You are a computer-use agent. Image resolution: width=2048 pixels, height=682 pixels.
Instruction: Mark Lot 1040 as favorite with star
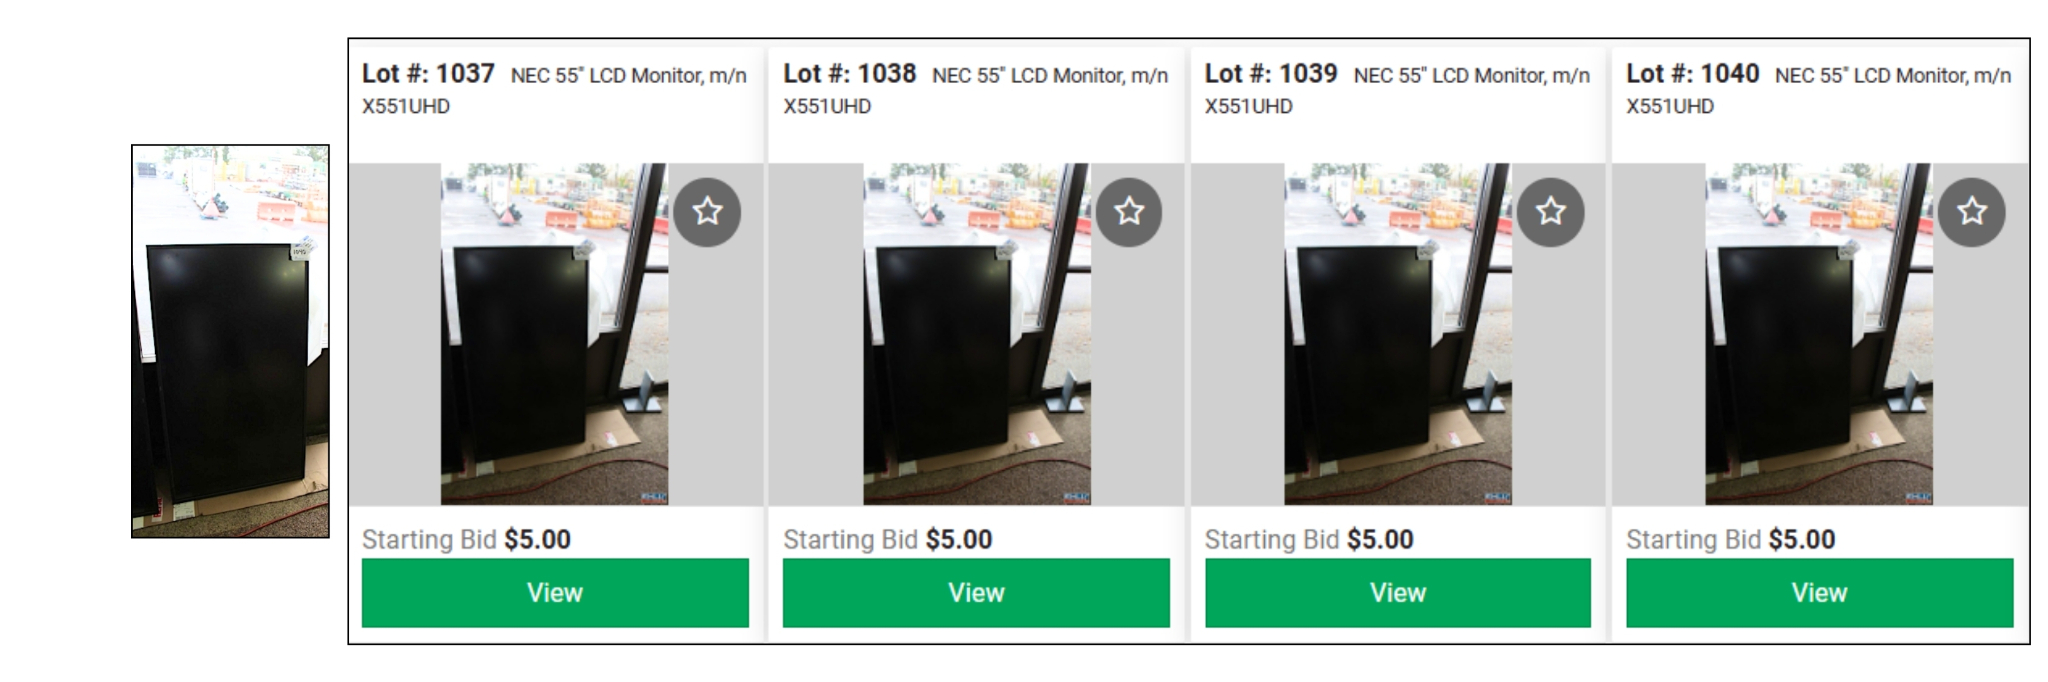click(x=1972, y=211)
